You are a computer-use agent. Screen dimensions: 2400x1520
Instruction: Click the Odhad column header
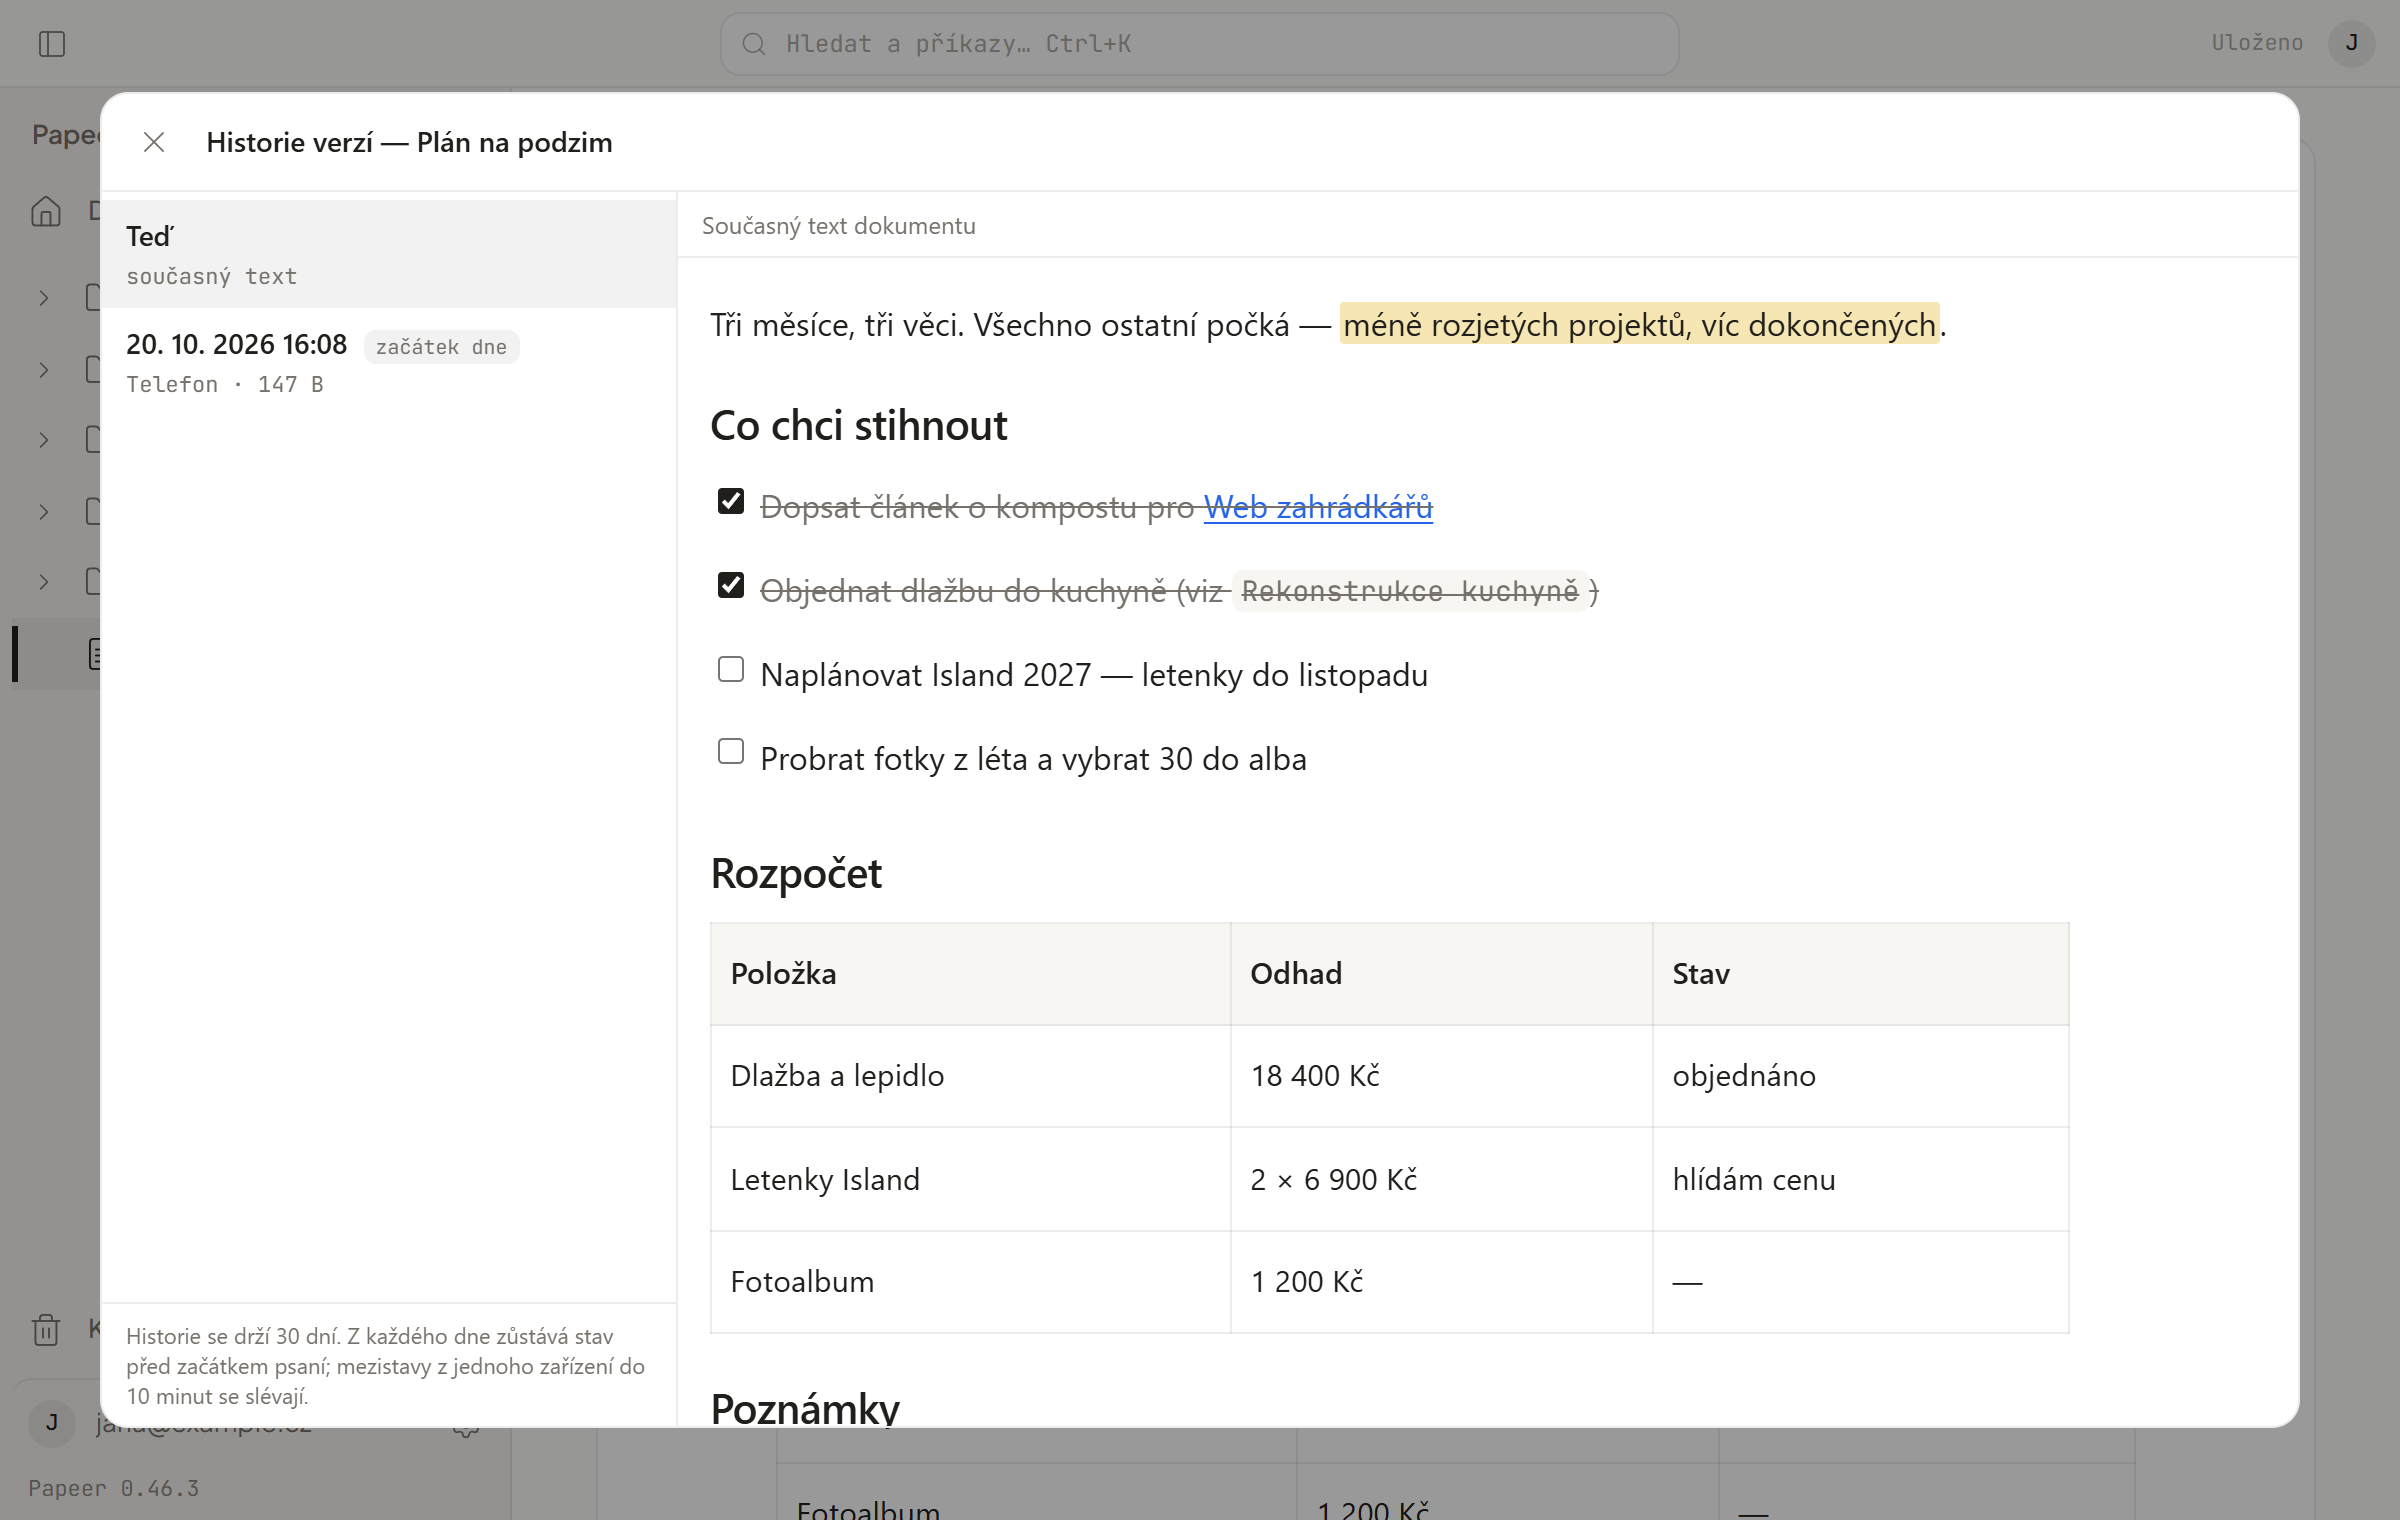click(x=1441, y=974)
